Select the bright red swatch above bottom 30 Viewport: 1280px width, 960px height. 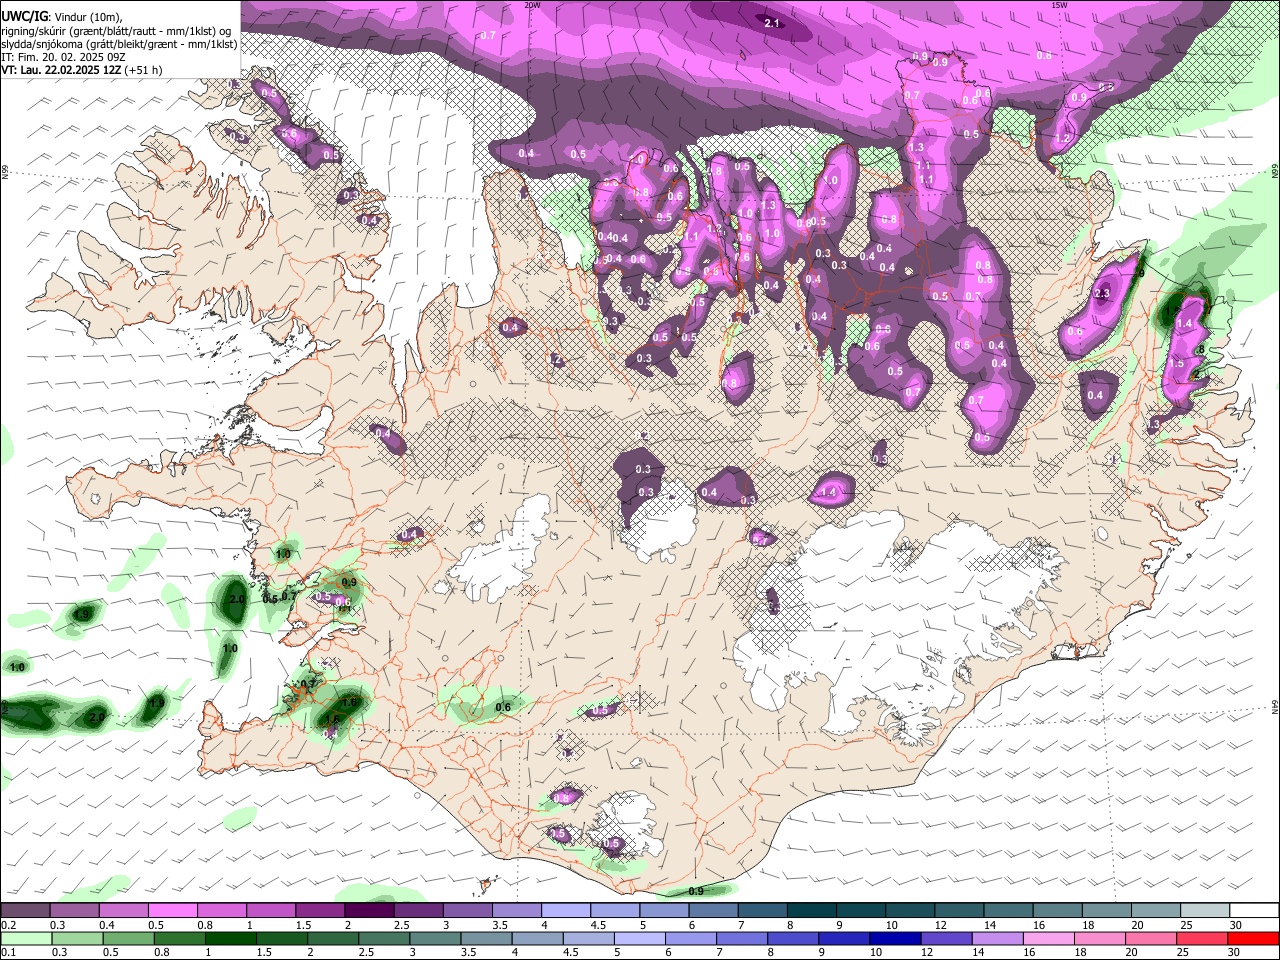pos(1255,938)
